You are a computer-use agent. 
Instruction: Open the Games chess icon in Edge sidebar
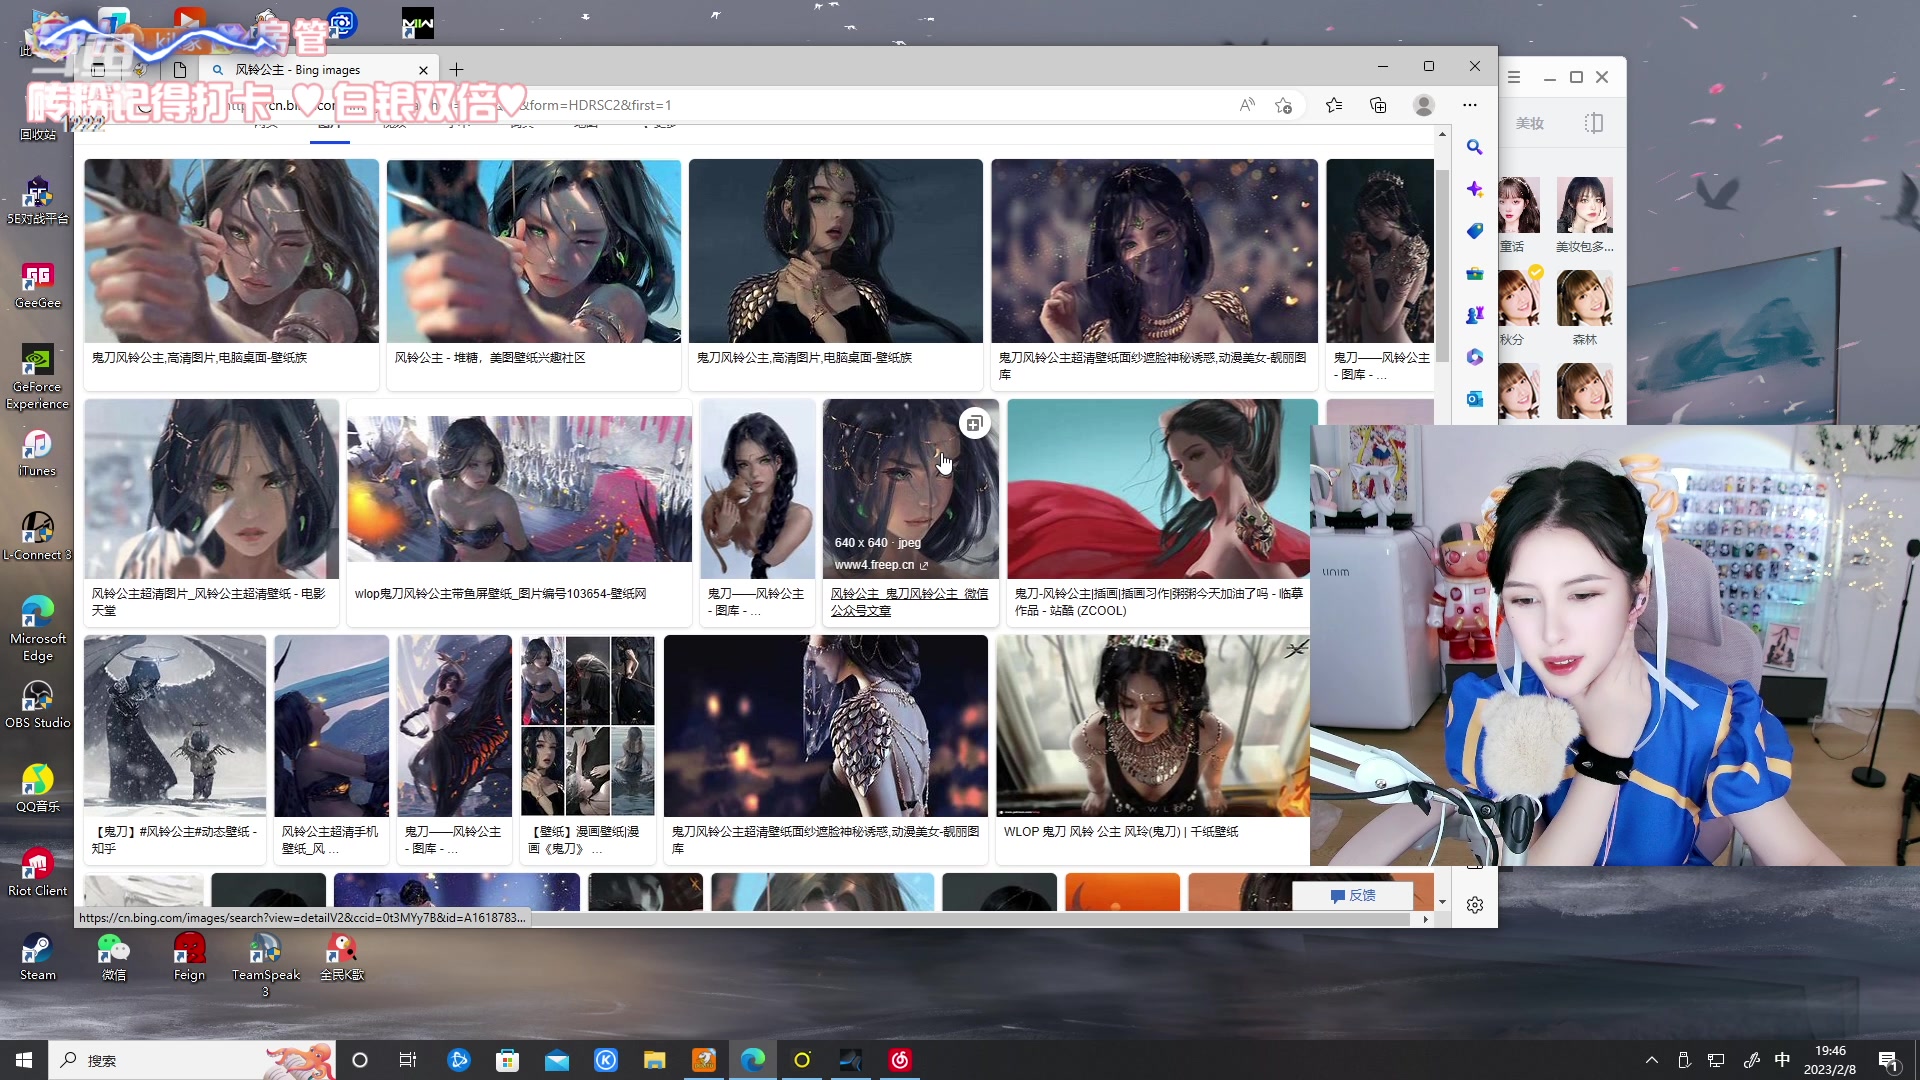(x=1474, y=315)
